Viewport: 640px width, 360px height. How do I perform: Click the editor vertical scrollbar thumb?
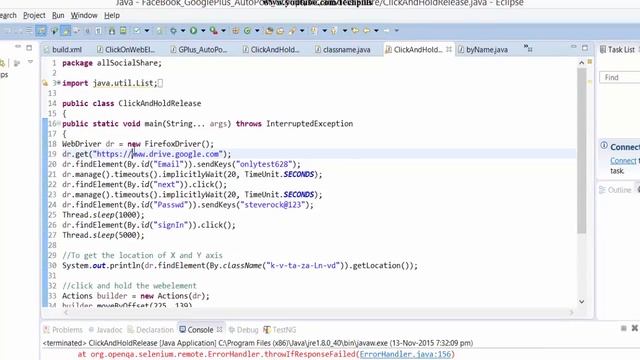click(x=582, y=151)
